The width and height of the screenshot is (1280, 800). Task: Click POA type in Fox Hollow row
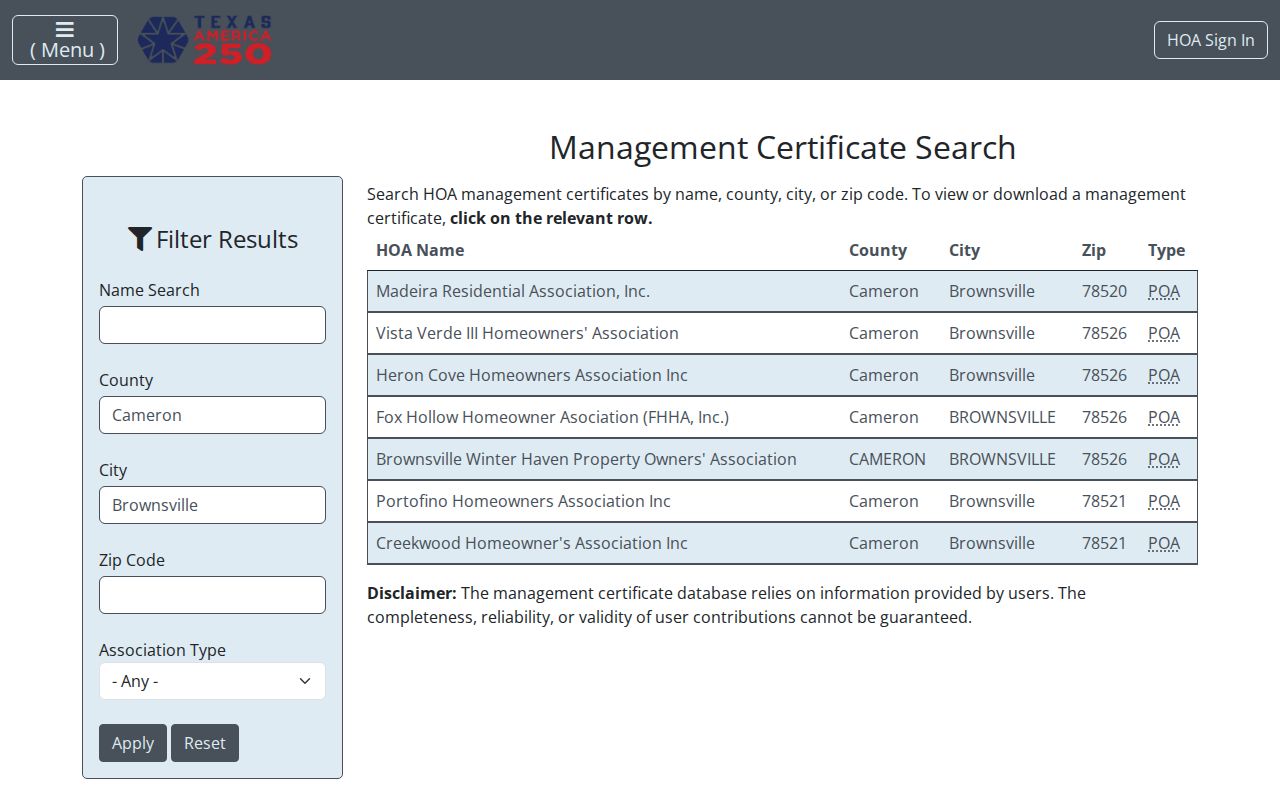click(1164, 417)
